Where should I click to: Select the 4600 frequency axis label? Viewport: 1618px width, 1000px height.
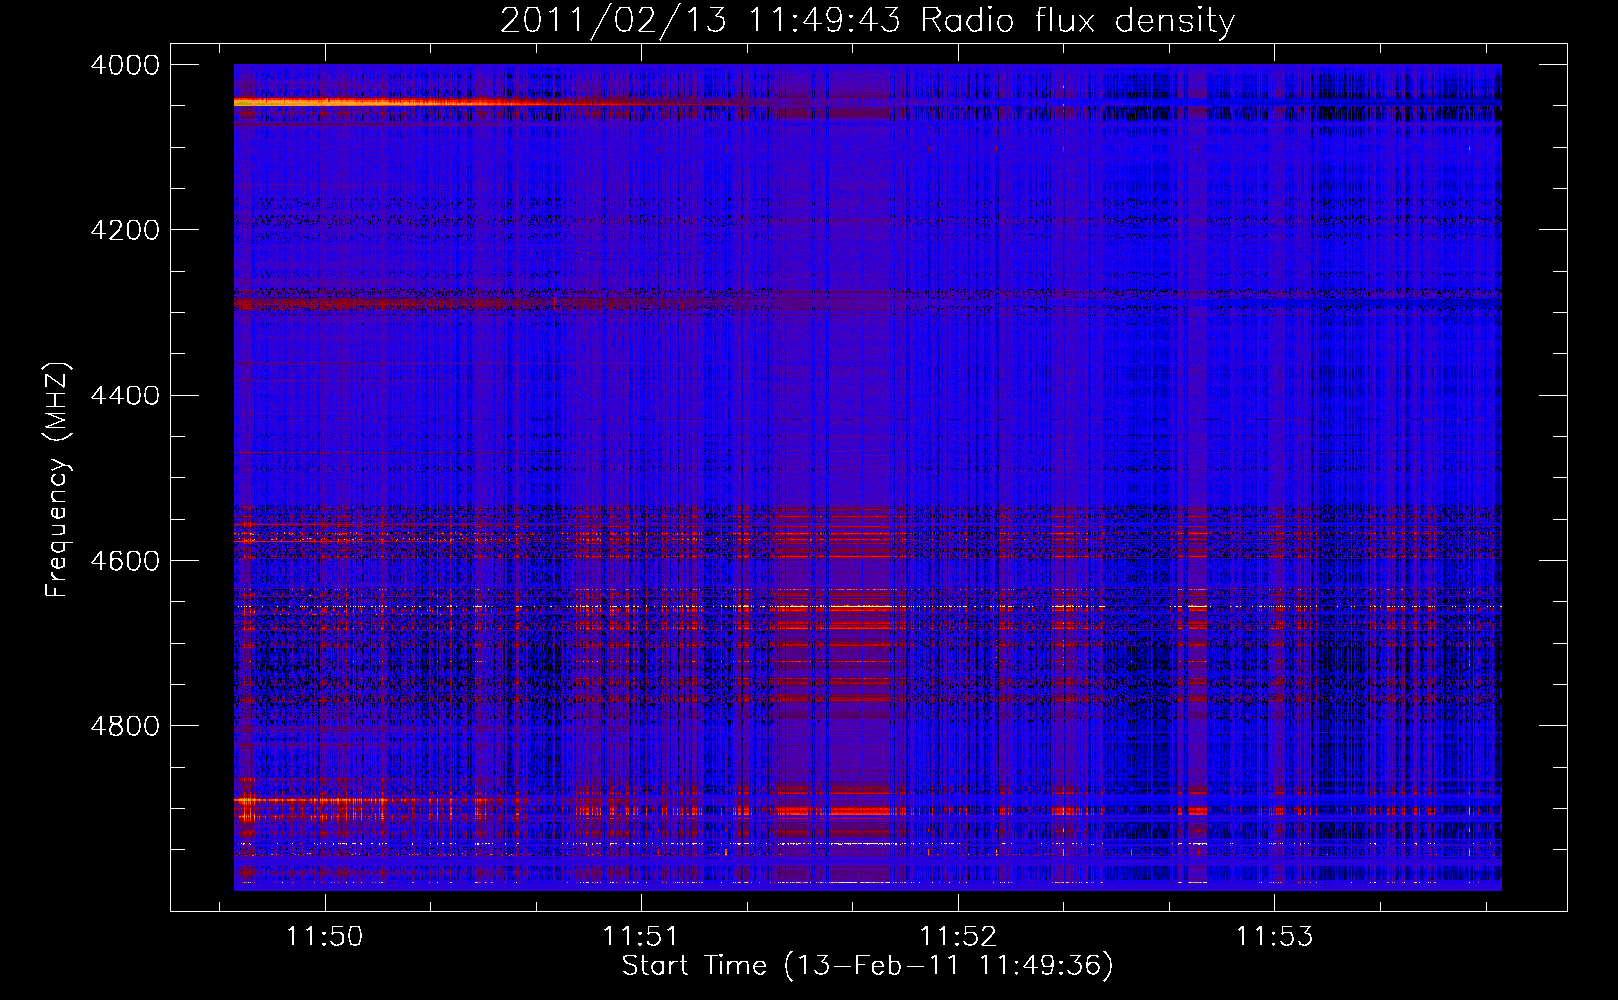point(125,561)
